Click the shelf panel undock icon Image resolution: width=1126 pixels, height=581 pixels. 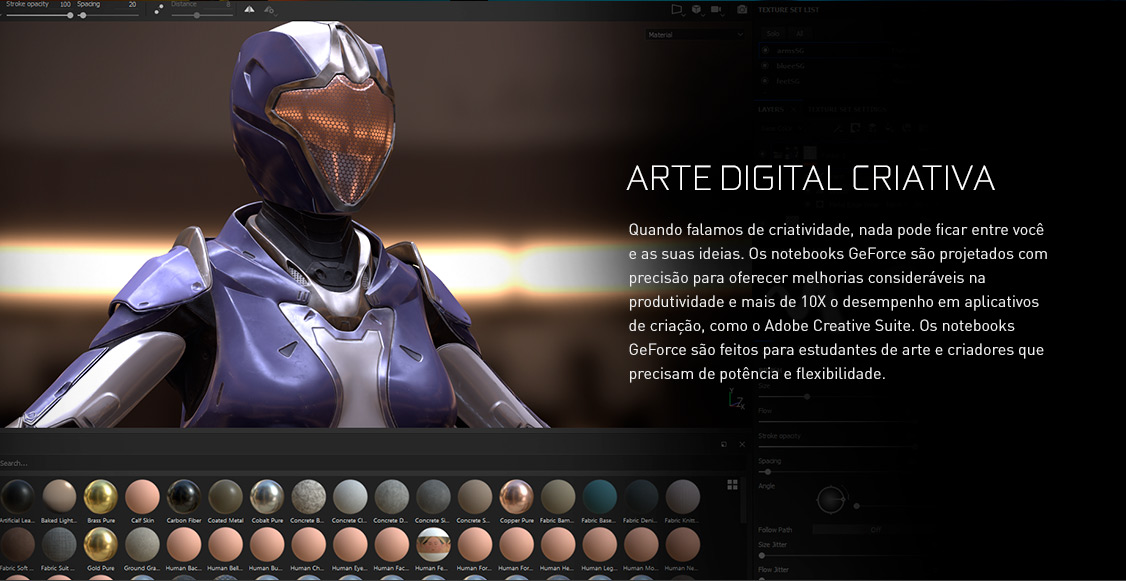724,444
